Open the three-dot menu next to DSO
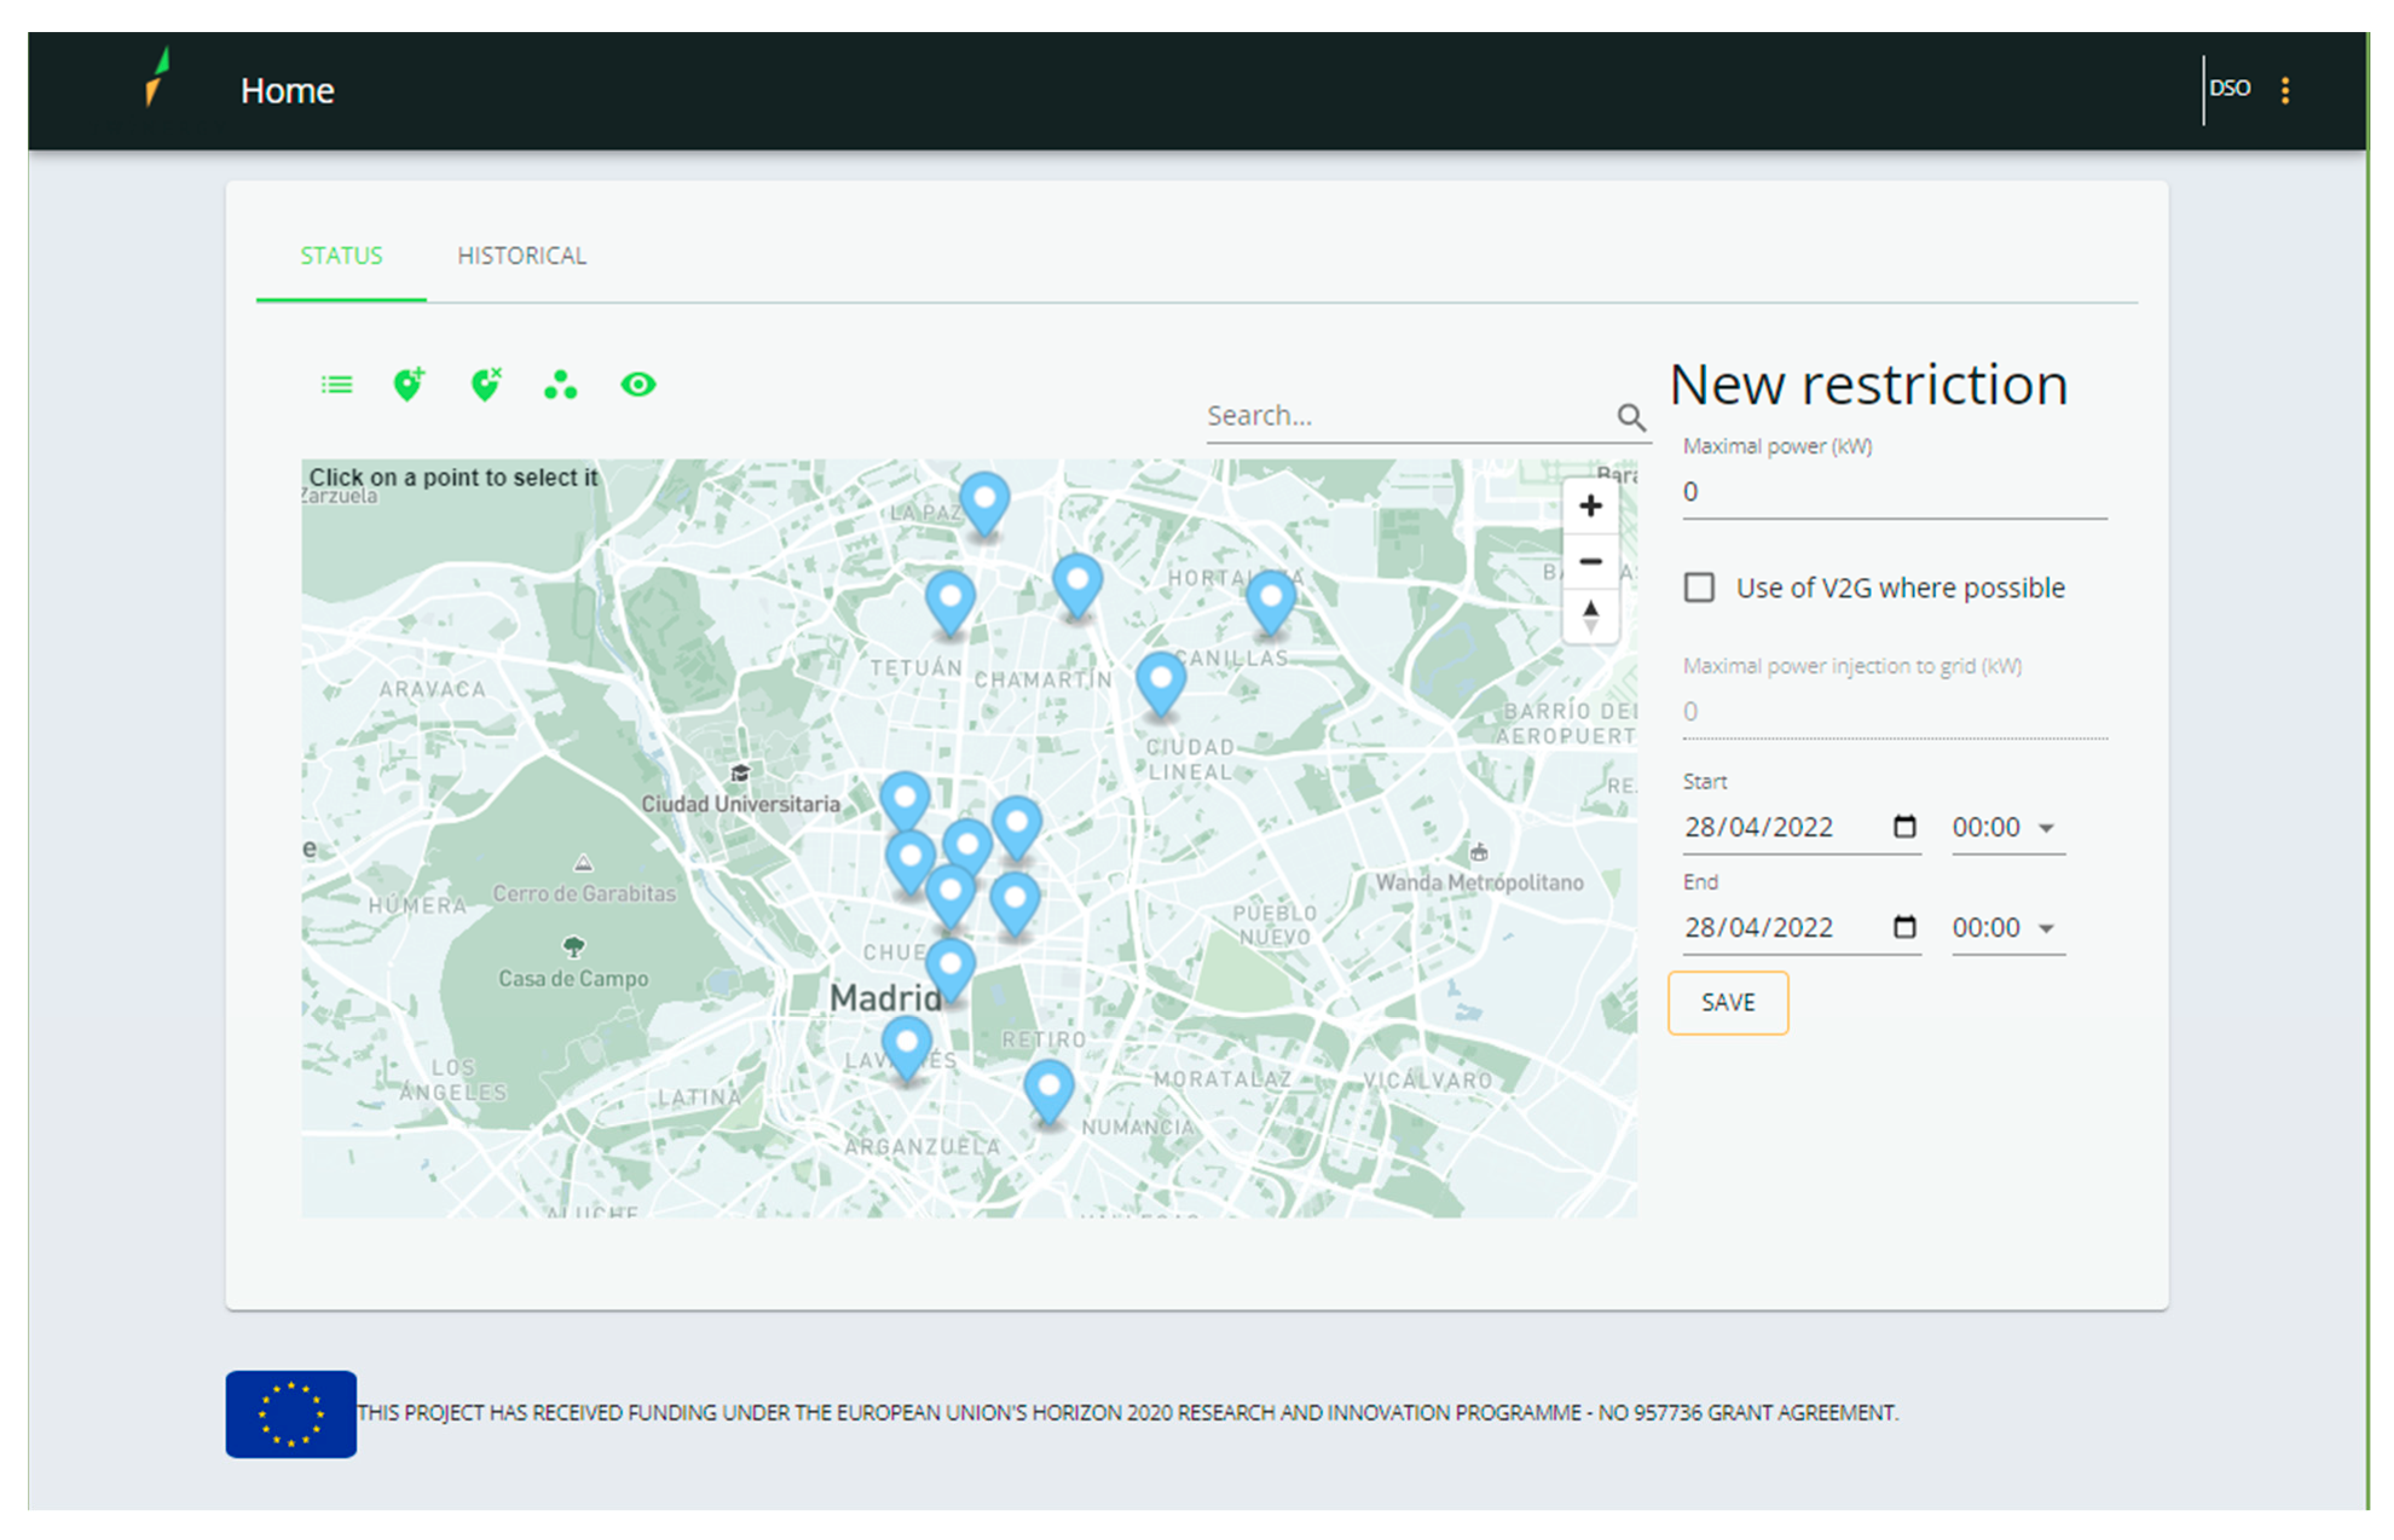Screen dimensions: 2394x1540 (2285, 90)
